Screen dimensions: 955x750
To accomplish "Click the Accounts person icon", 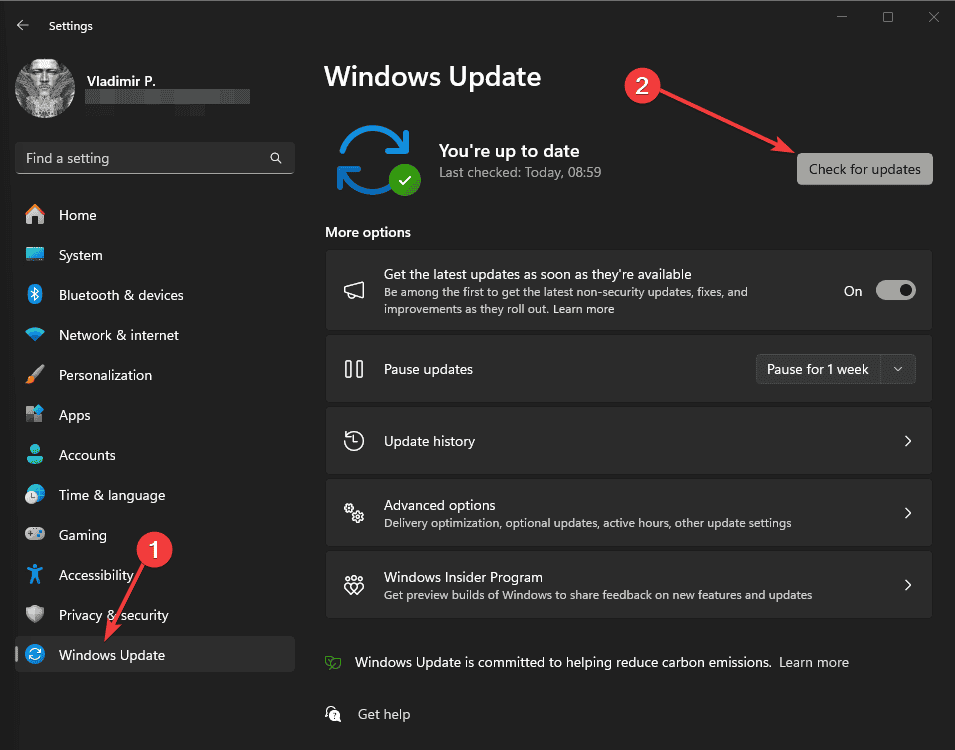I will 35,455.
